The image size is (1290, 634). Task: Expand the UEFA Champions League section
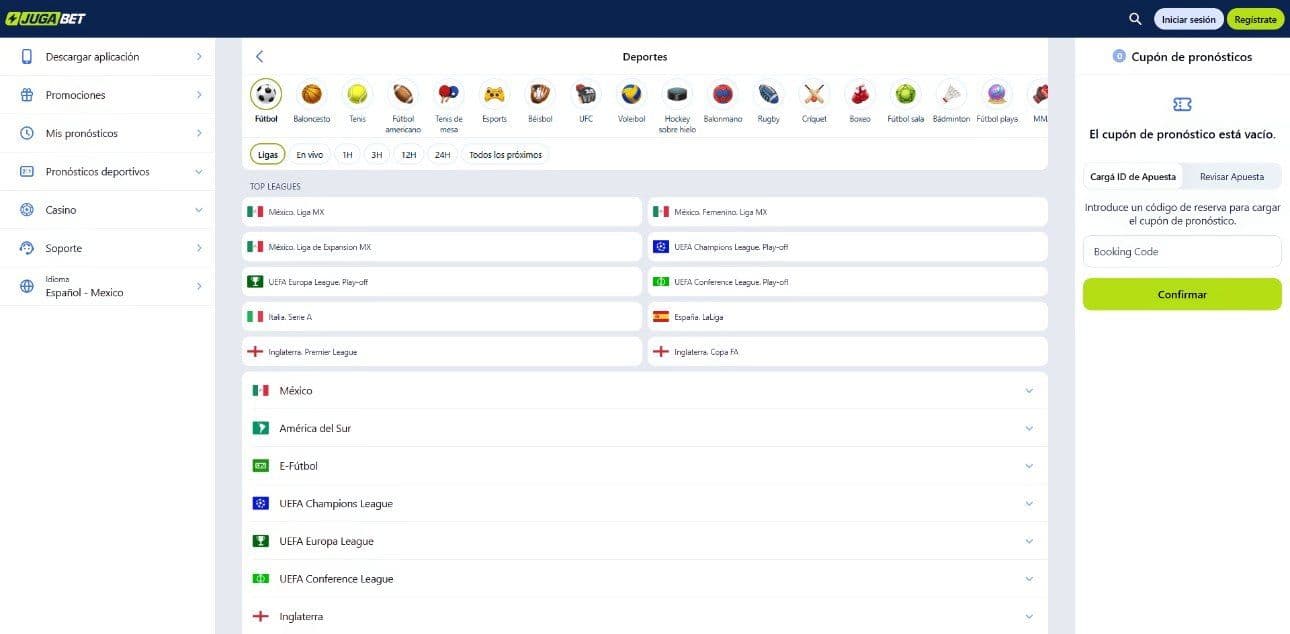tap(644, 504)
